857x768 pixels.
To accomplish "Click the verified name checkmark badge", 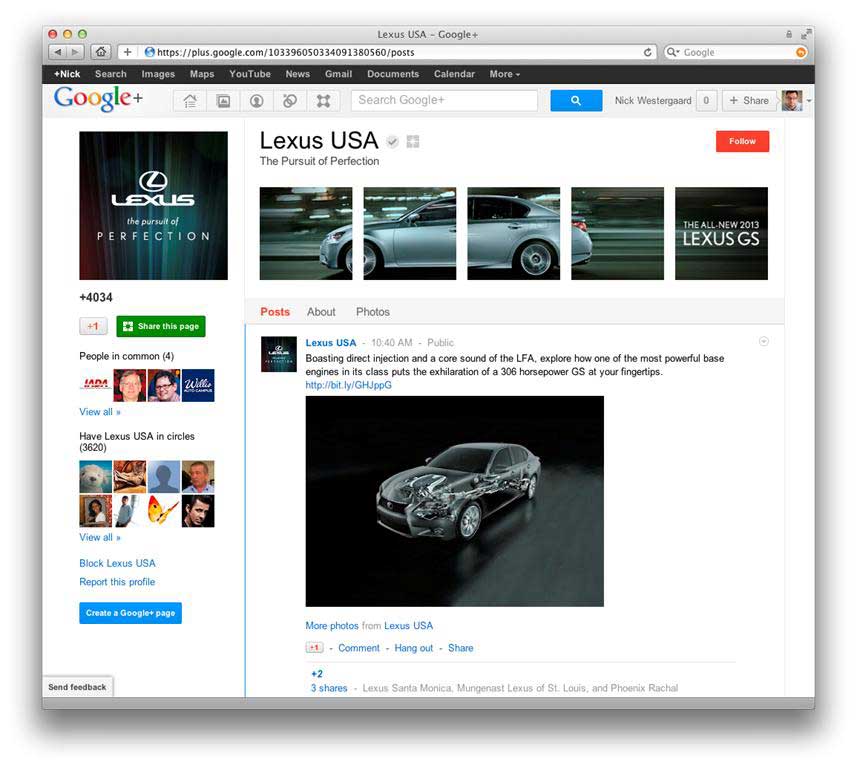I will pos(392,142).
